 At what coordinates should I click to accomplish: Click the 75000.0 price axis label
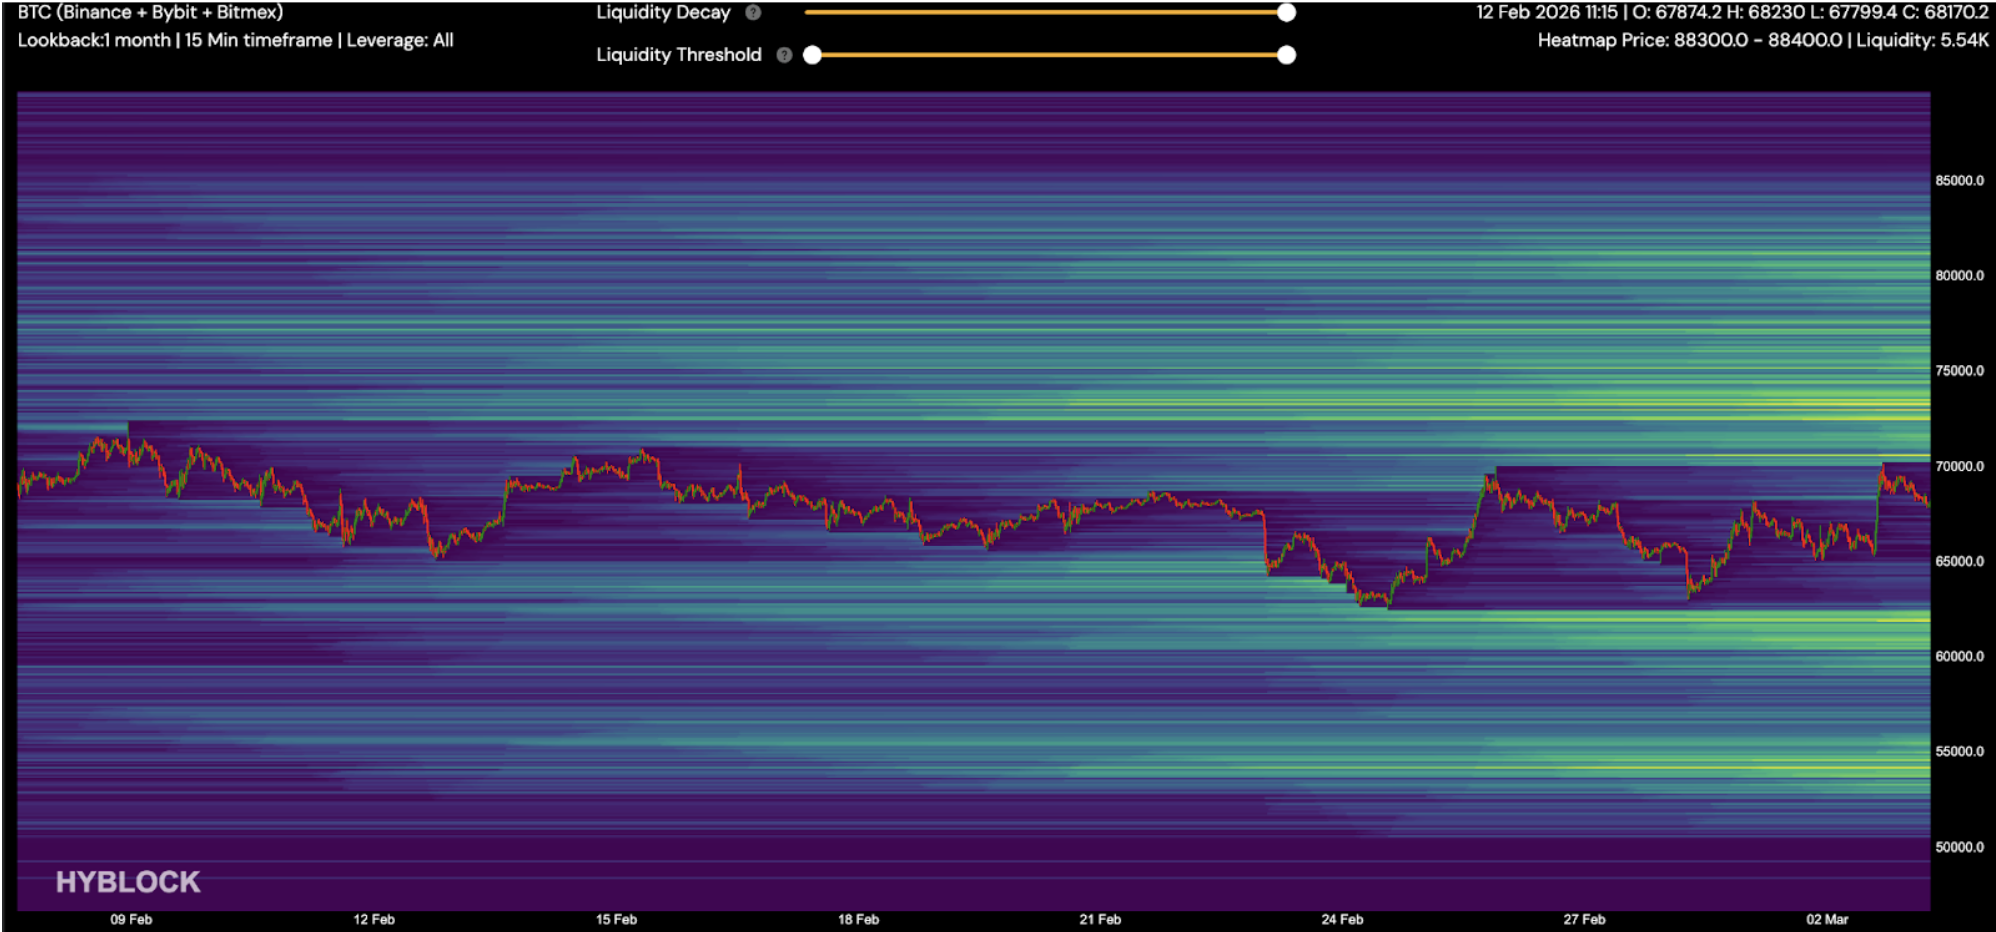tap(1960, 371)
